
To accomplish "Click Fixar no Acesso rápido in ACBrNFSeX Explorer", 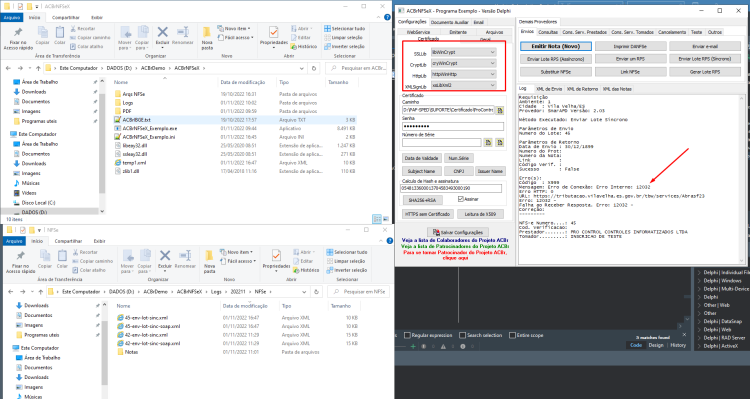I will coord(18,38).
